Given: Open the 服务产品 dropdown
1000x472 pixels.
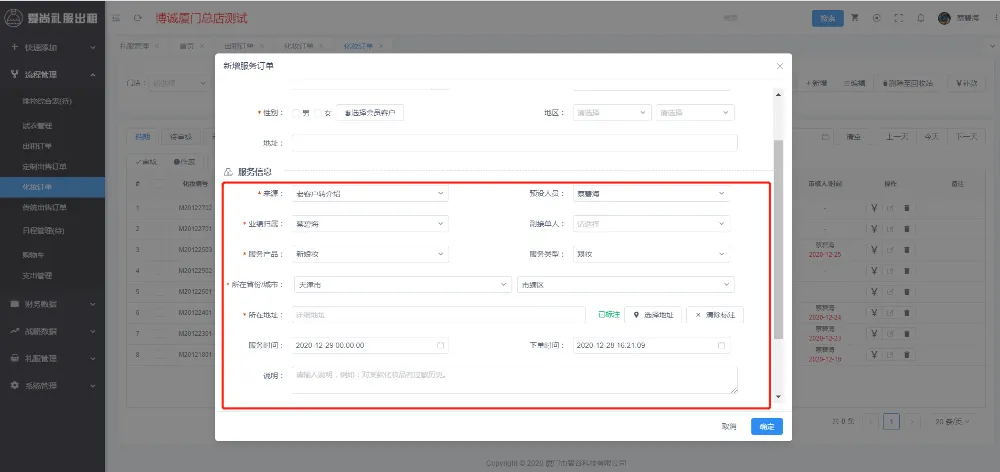Looking at the screenshot, I should 370,254.
